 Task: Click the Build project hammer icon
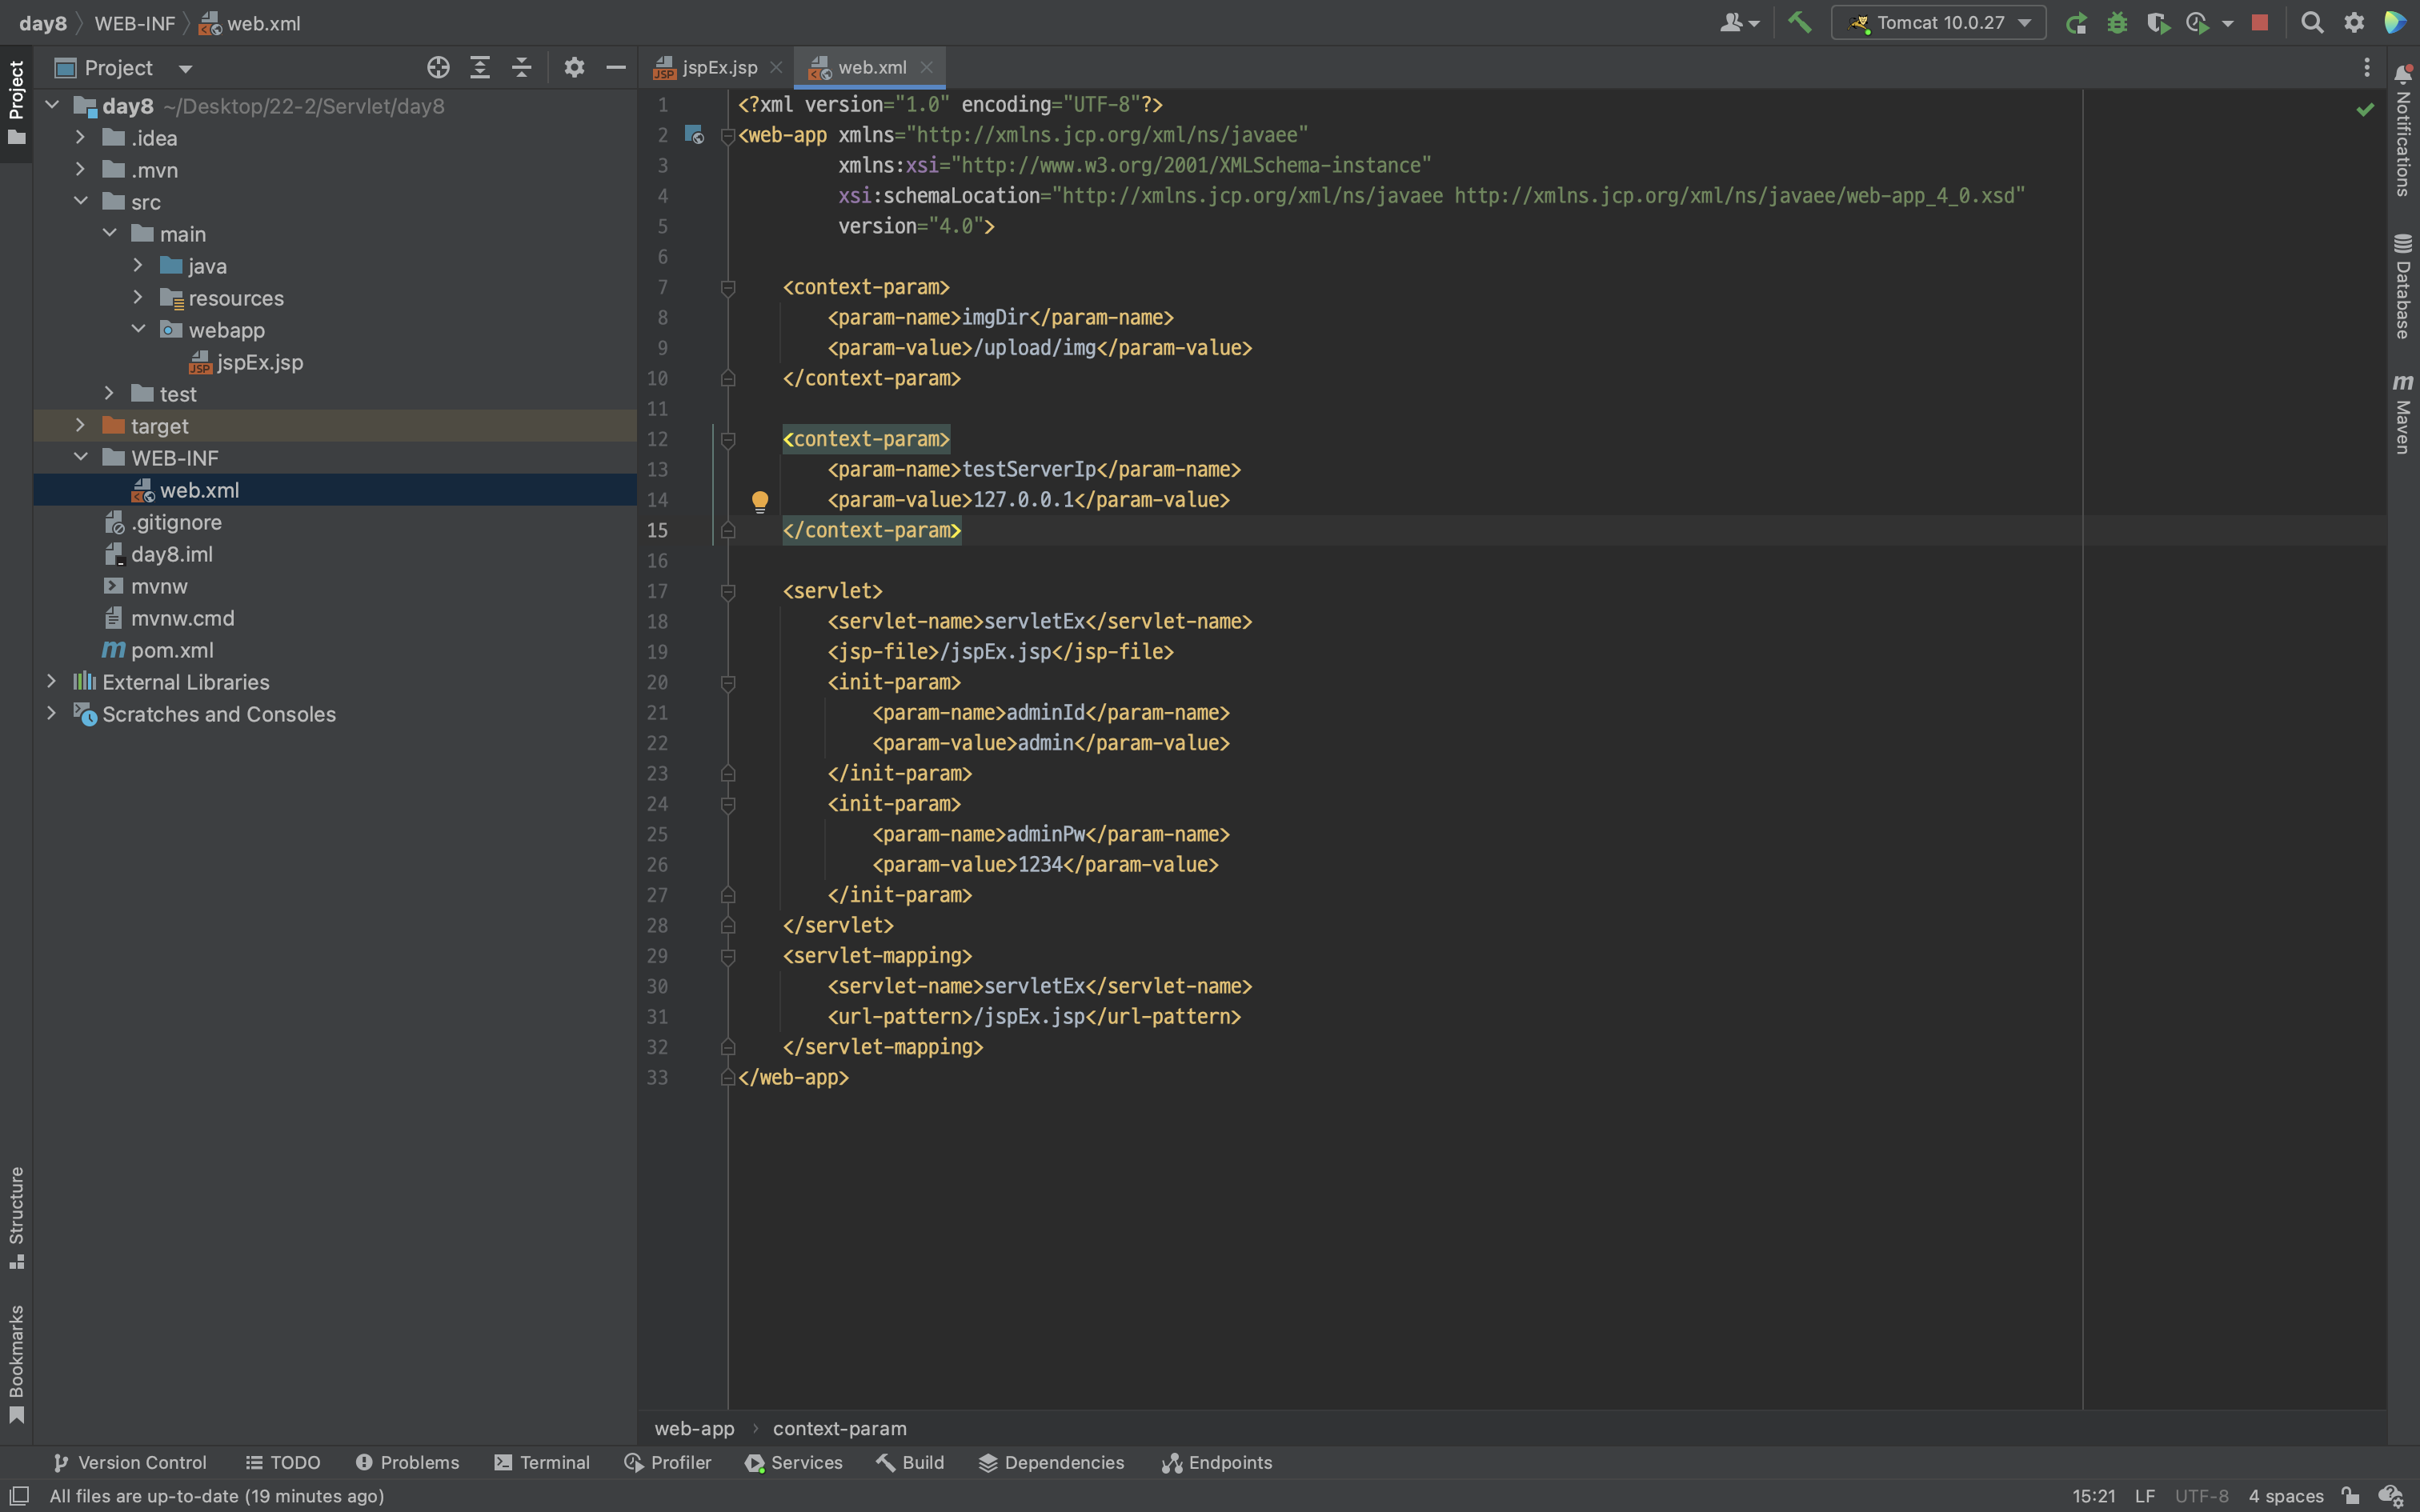pyautogui.click(x=1799, y=22)
